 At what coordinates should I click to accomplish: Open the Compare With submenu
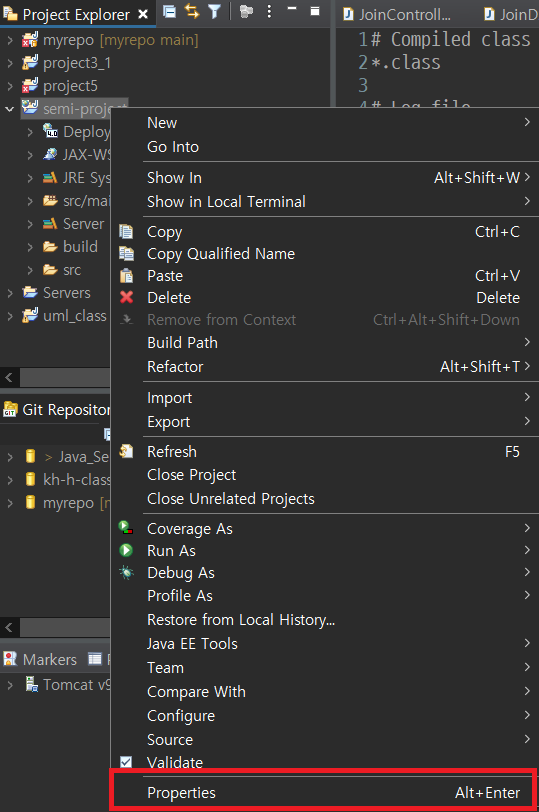pyautogui.click(x=325, y=691)
